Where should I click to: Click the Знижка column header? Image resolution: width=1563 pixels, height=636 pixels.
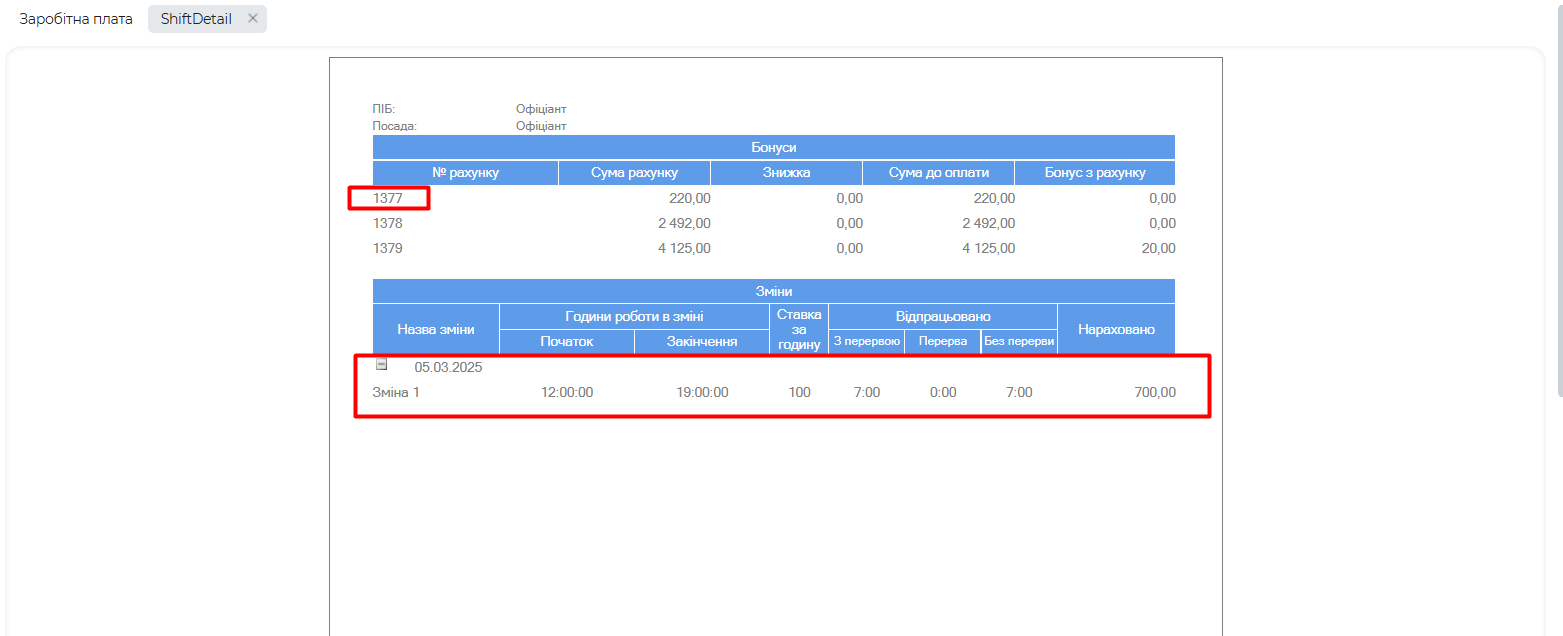[x=786, y=173]
